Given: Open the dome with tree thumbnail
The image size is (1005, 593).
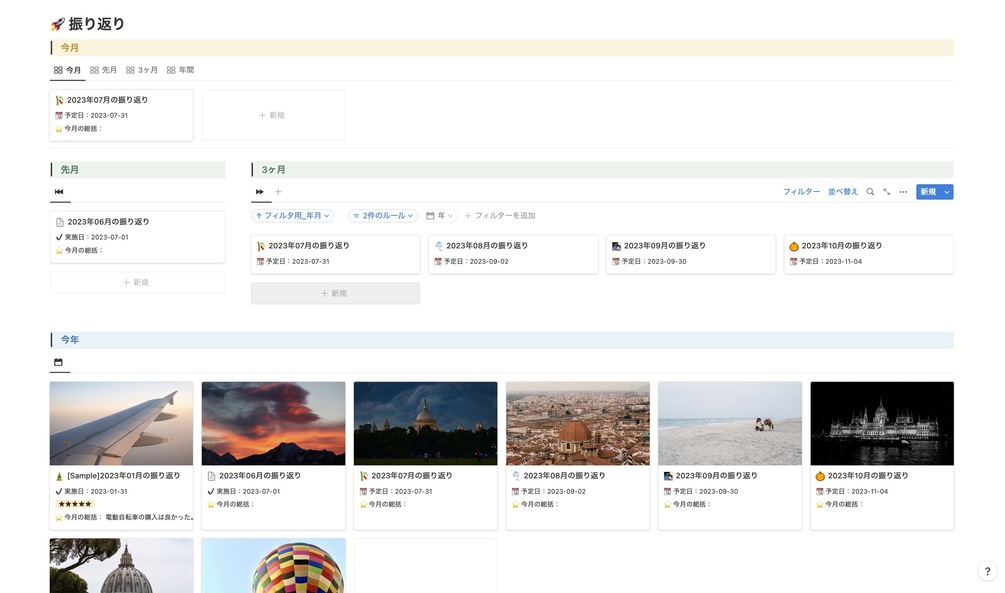Looking at the screenshot, I should pos(121,565).
